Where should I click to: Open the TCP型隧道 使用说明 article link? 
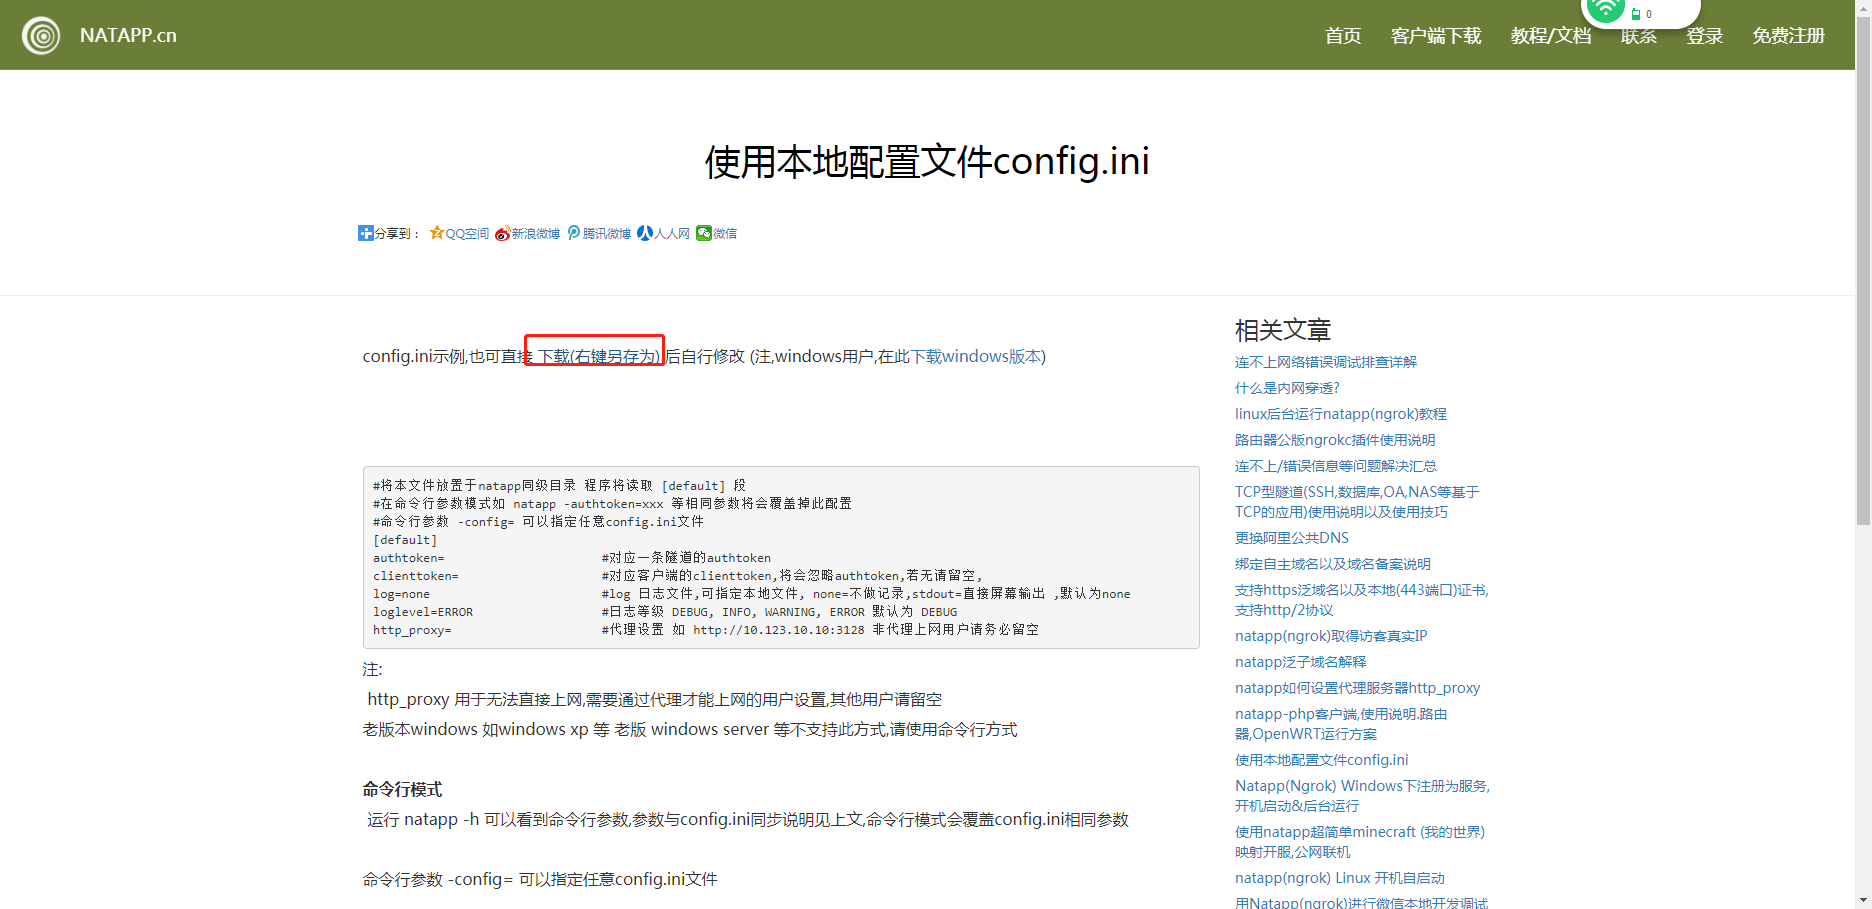(x=1357, y=502)
